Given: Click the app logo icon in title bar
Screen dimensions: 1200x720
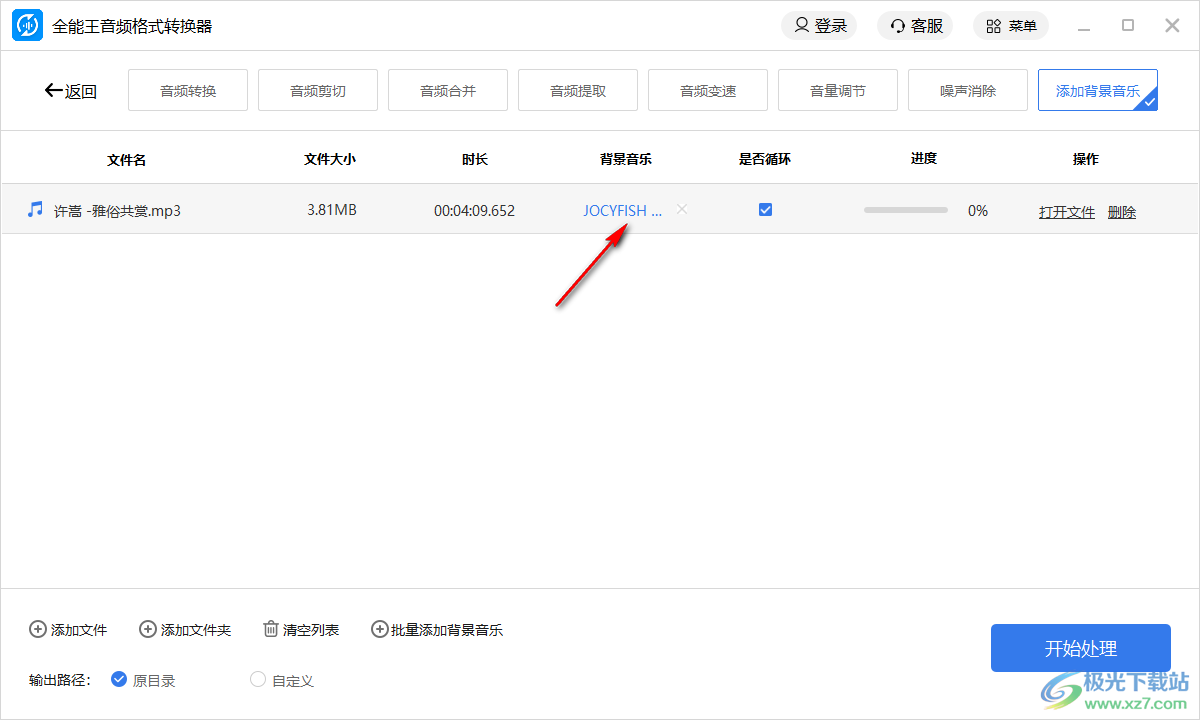Looking at the screenshot, I should (x=27, y=26).
